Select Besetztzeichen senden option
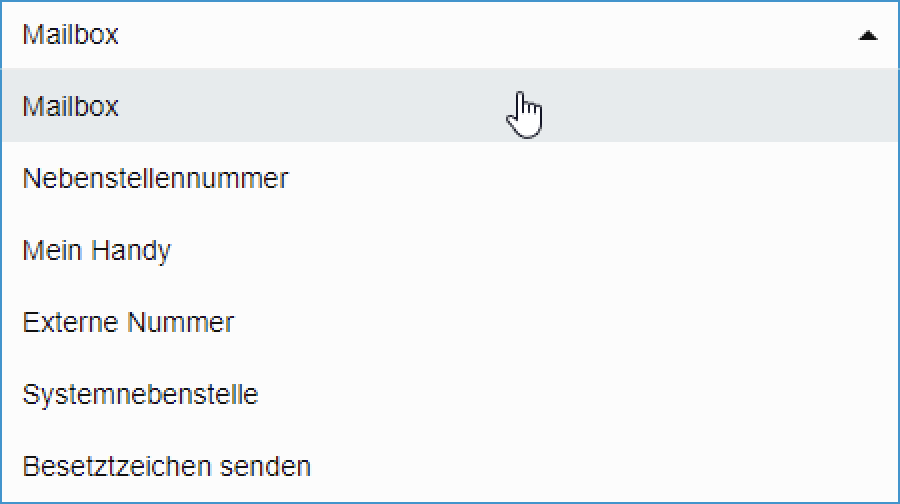 tap(166, 466)
